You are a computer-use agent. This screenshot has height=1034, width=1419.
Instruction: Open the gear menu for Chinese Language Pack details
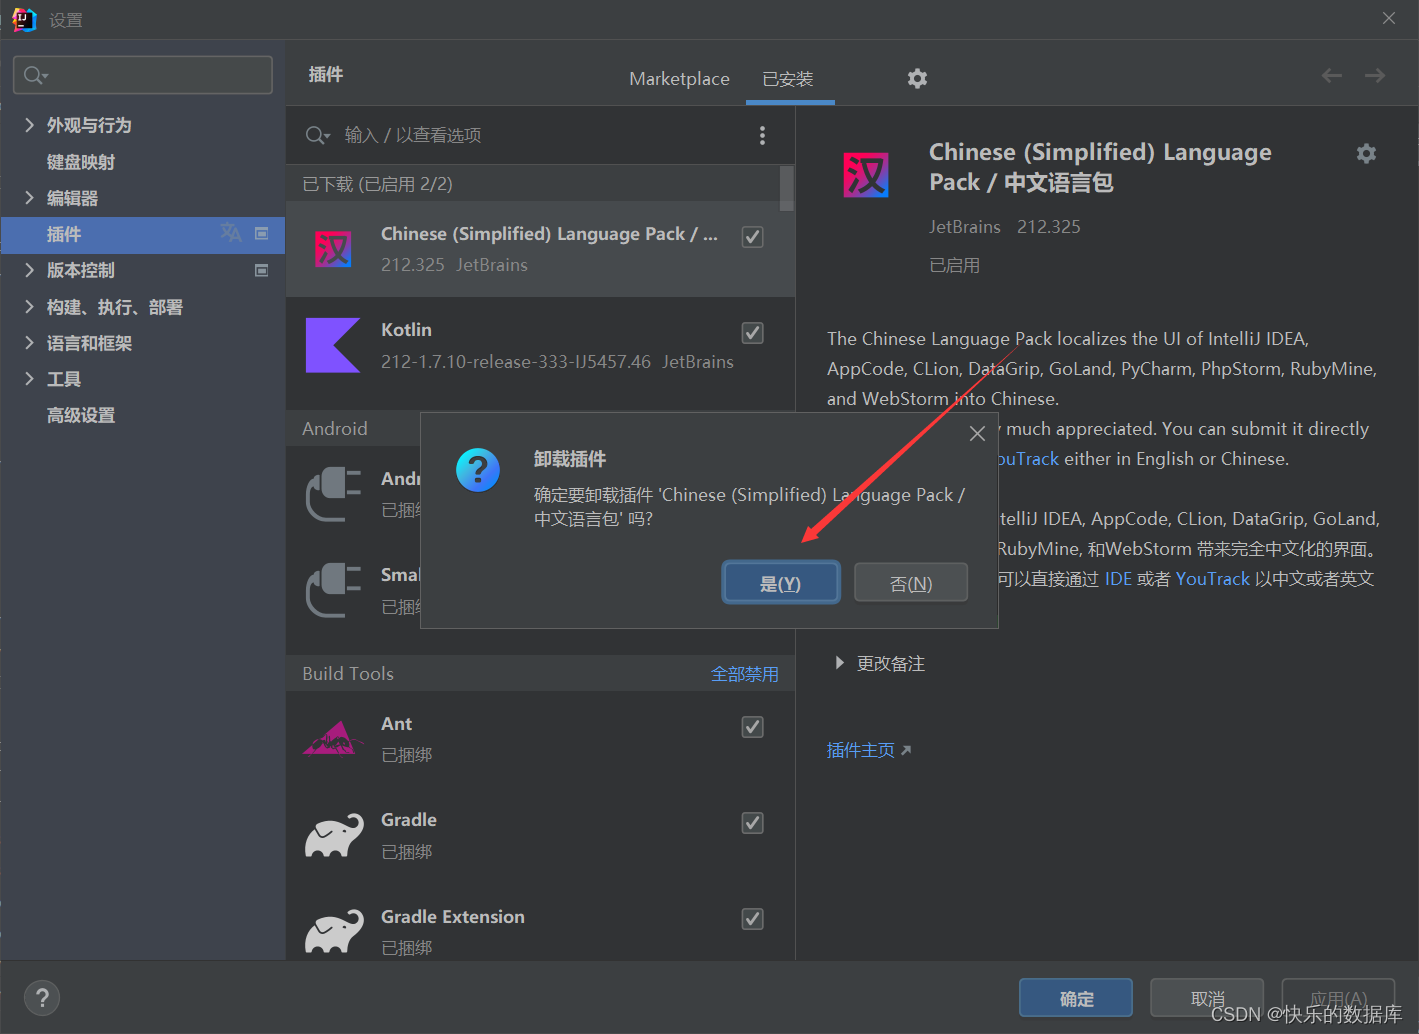point(1366,153)
